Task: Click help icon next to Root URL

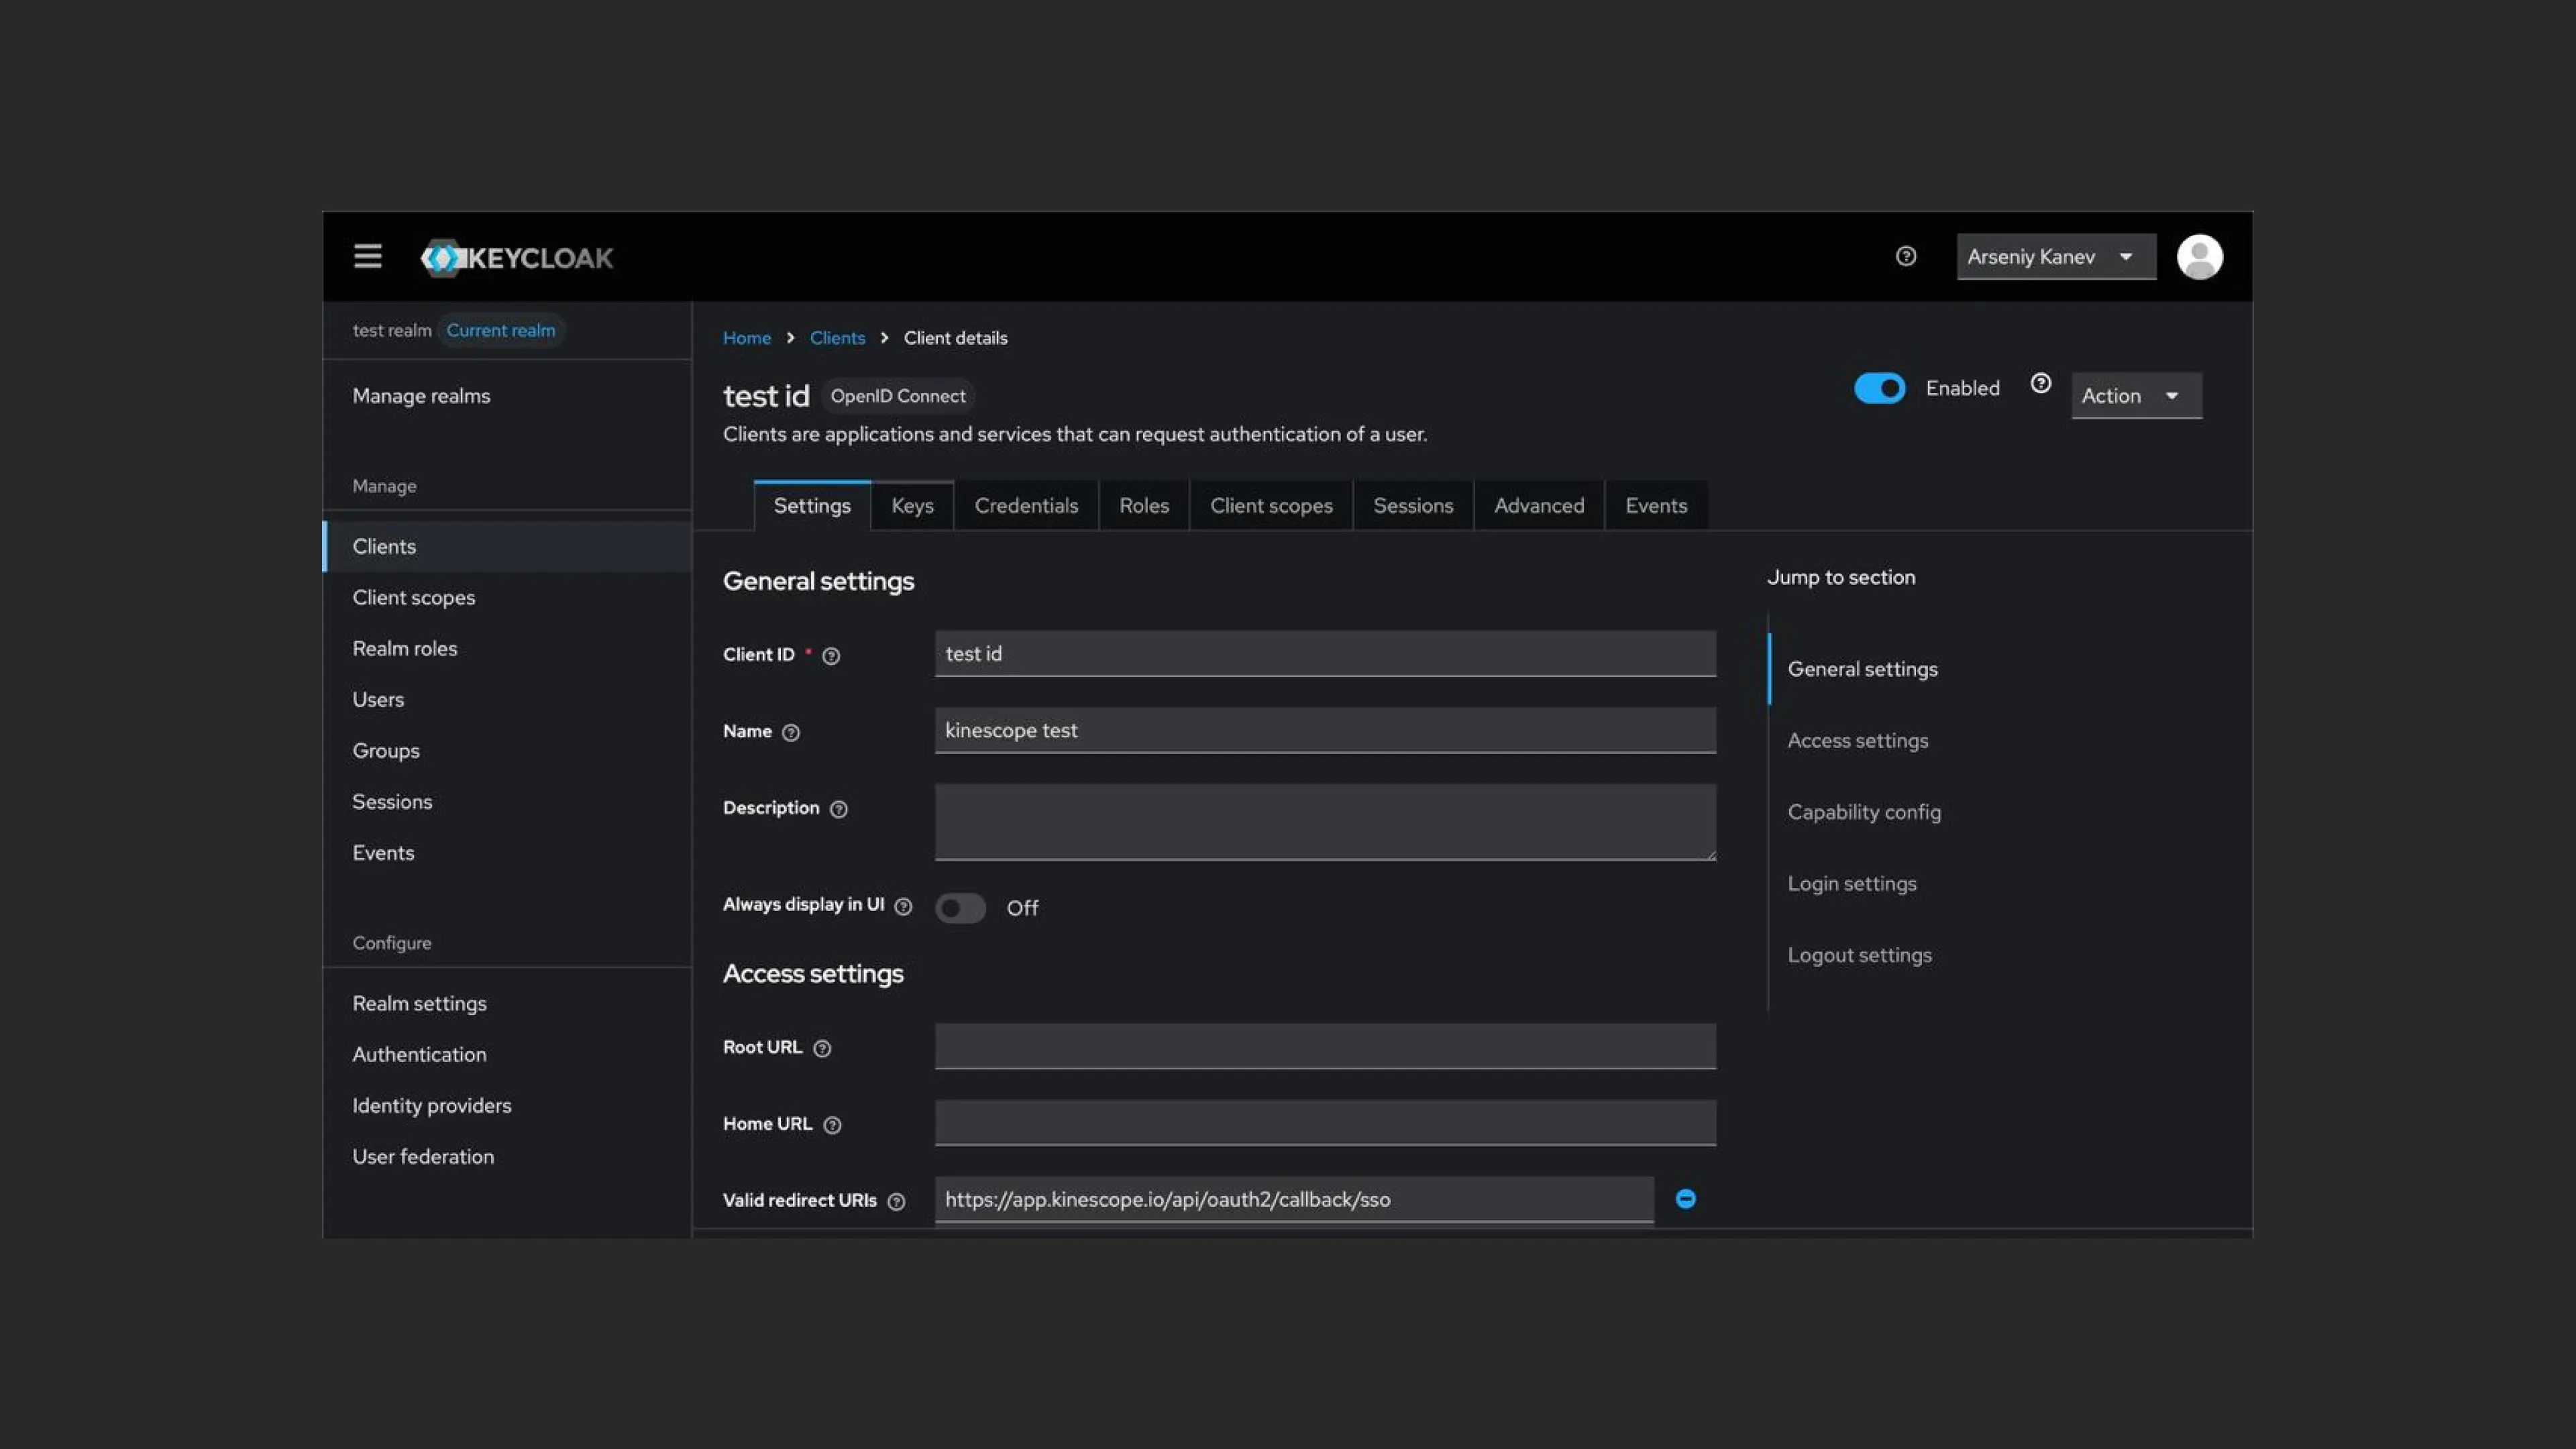Action: pyautogui.click(x=822, y=1048)
